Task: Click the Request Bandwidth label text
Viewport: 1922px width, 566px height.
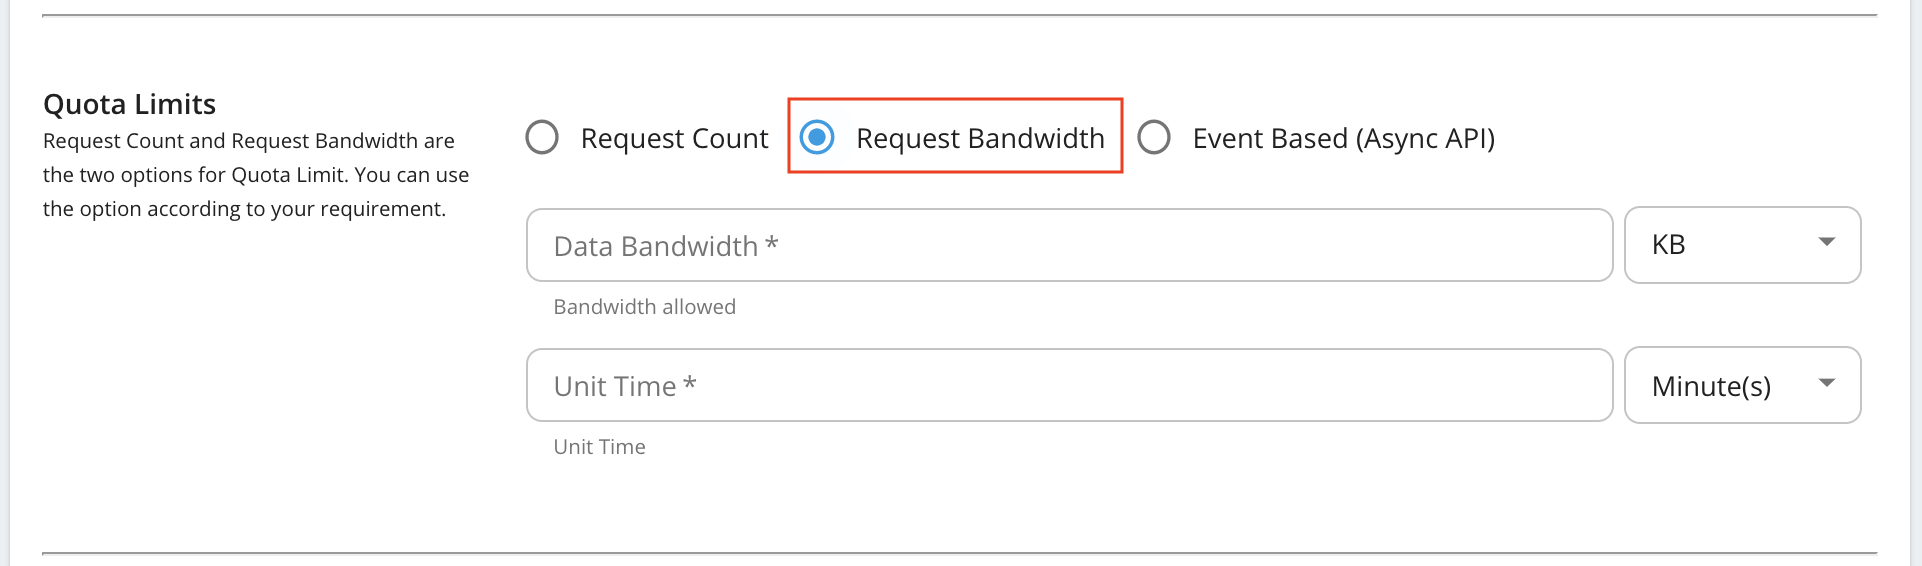Action: tap(980, 138)
